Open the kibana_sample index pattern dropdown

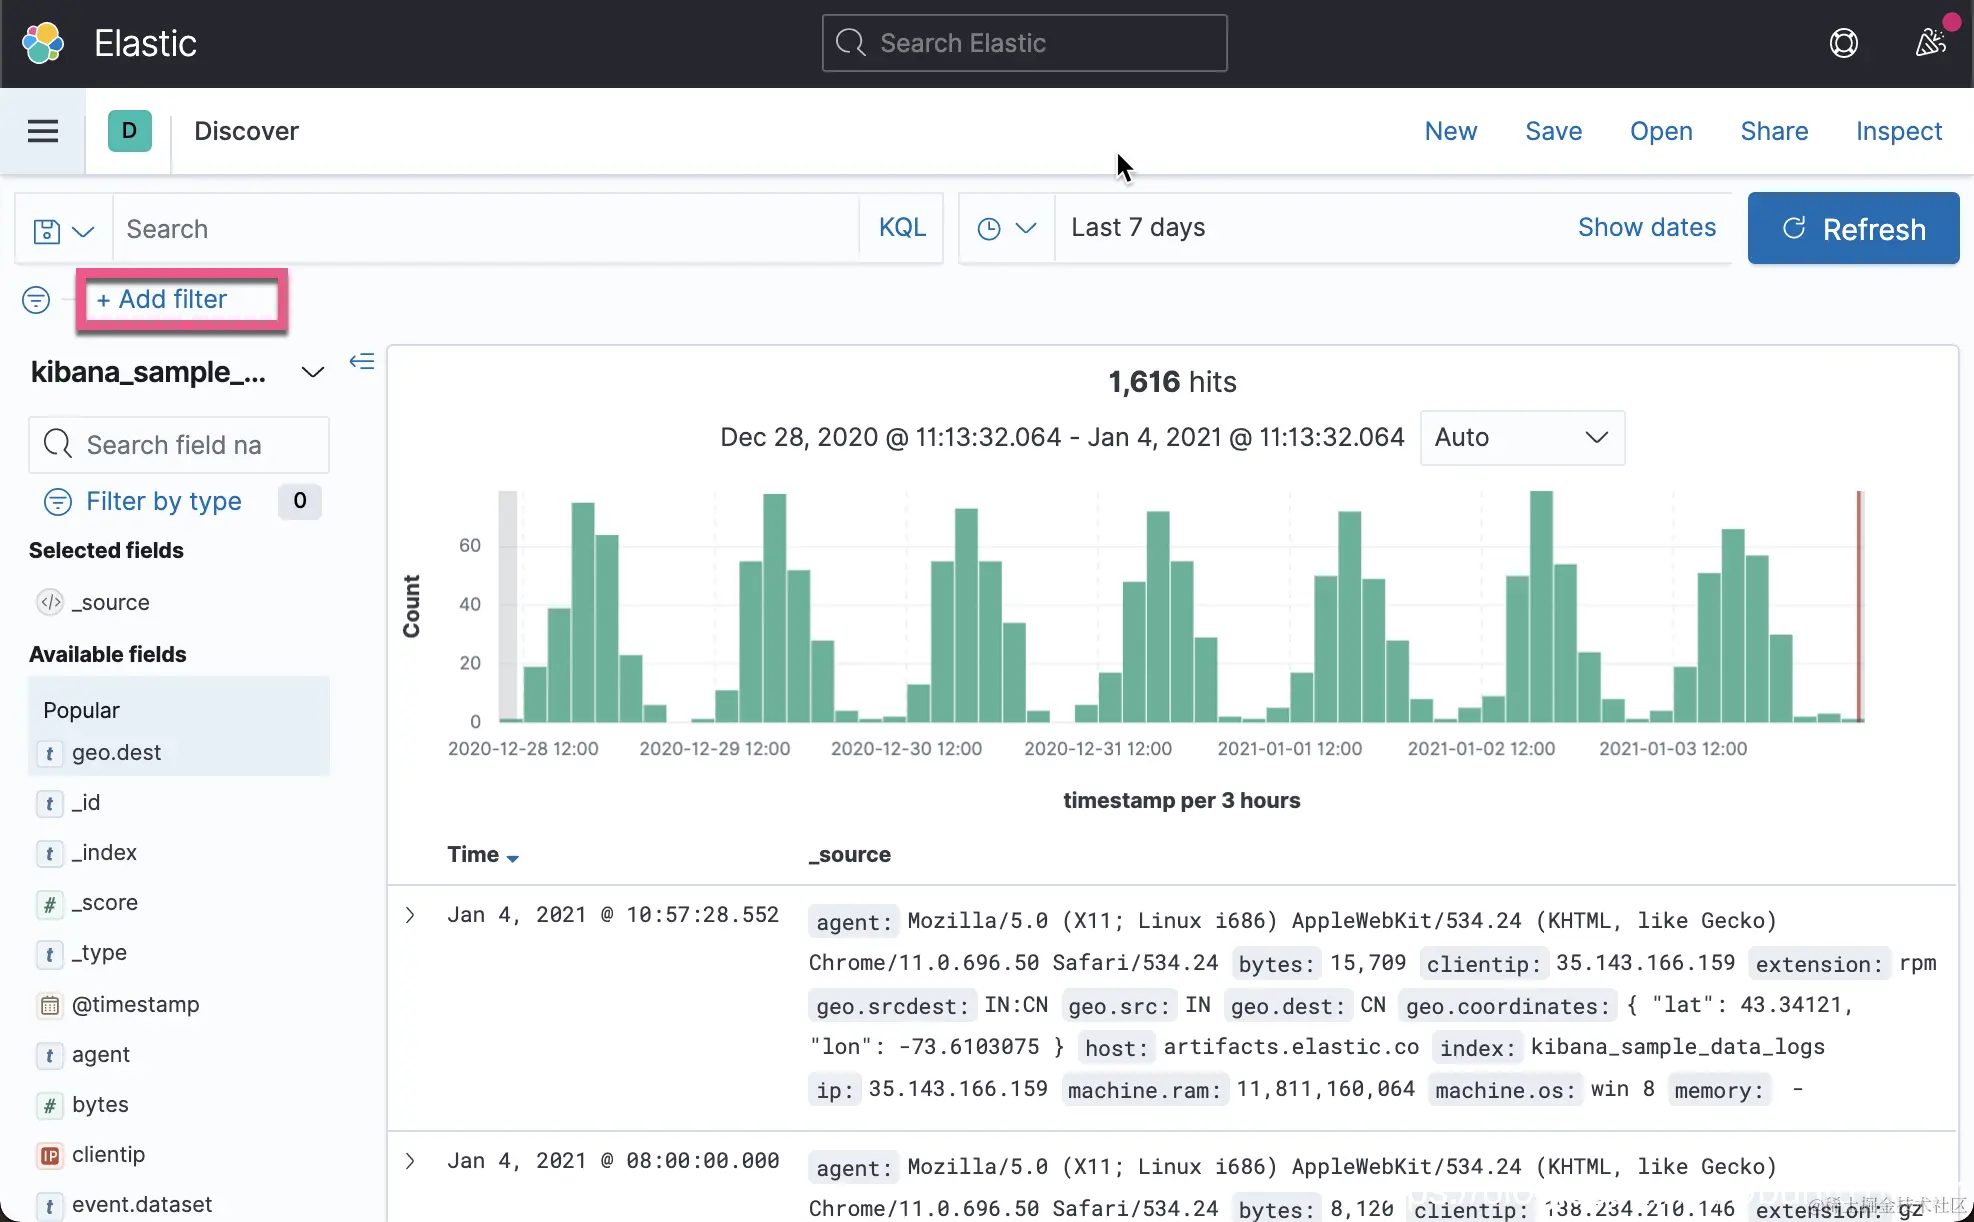[312, 372]
